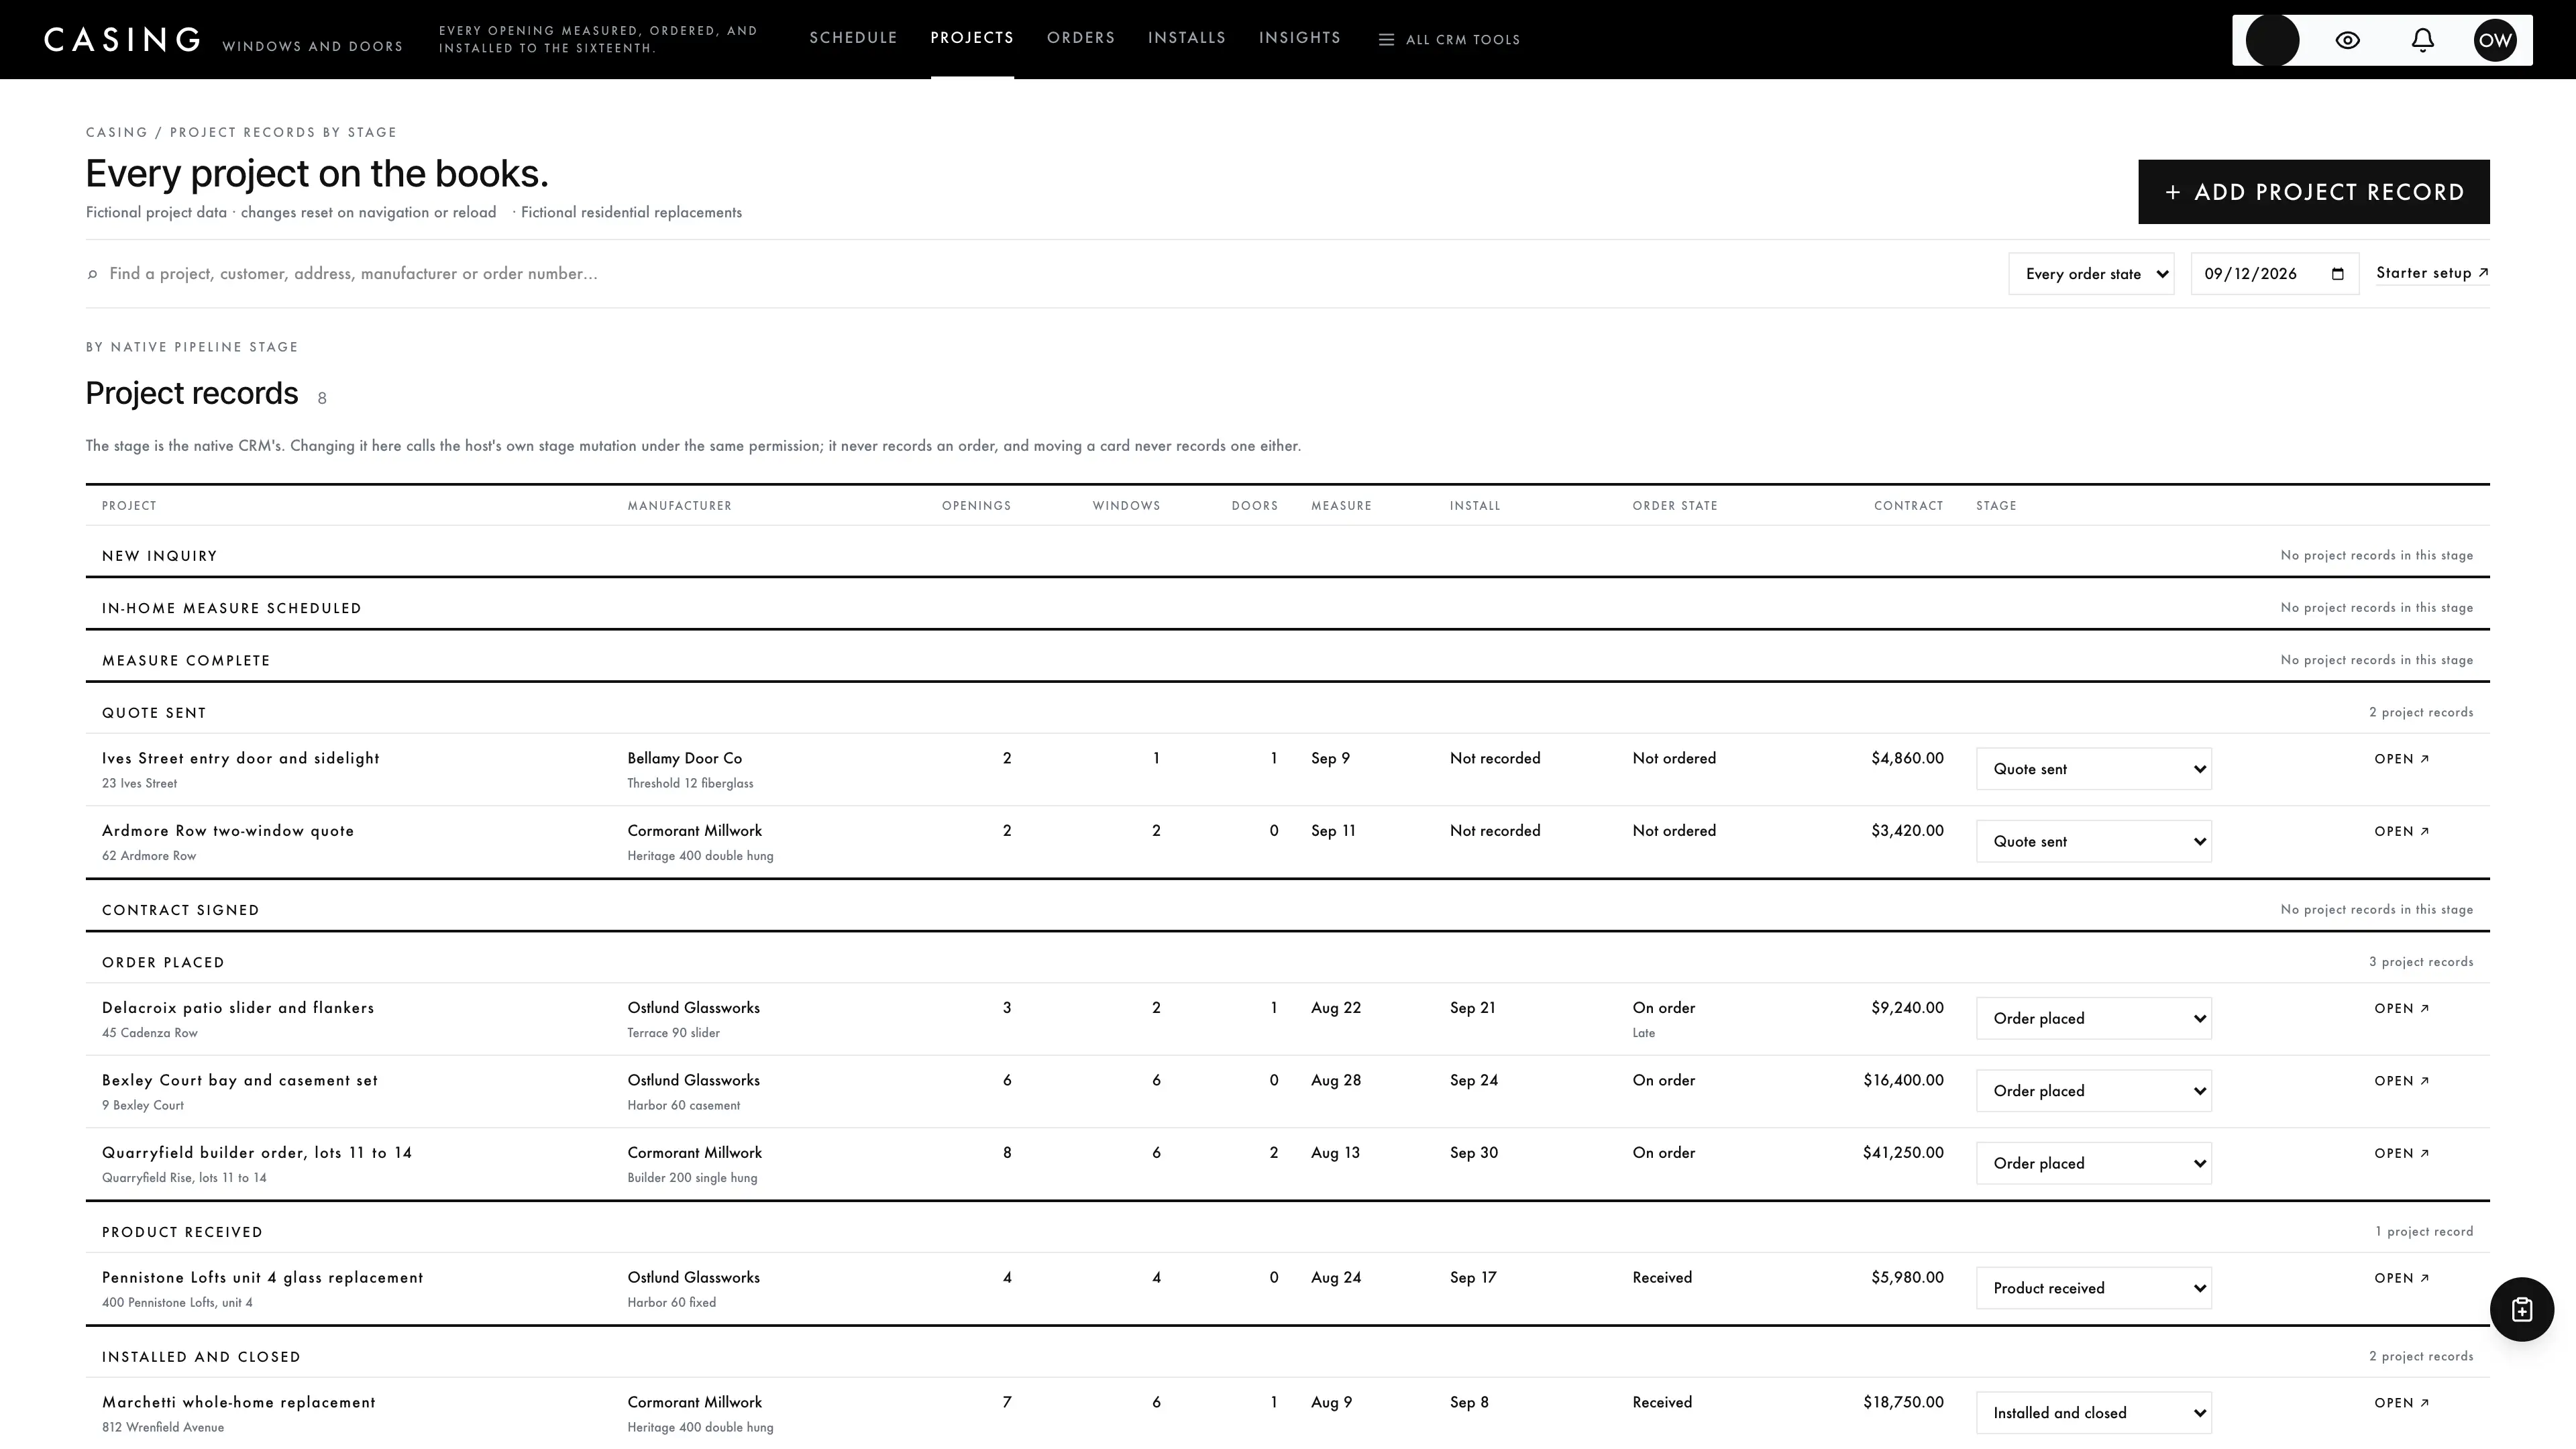The image size is (2576, 1449).
Task: Open the Marchetti whole-home record
Action: (x=2401, y=1403)
